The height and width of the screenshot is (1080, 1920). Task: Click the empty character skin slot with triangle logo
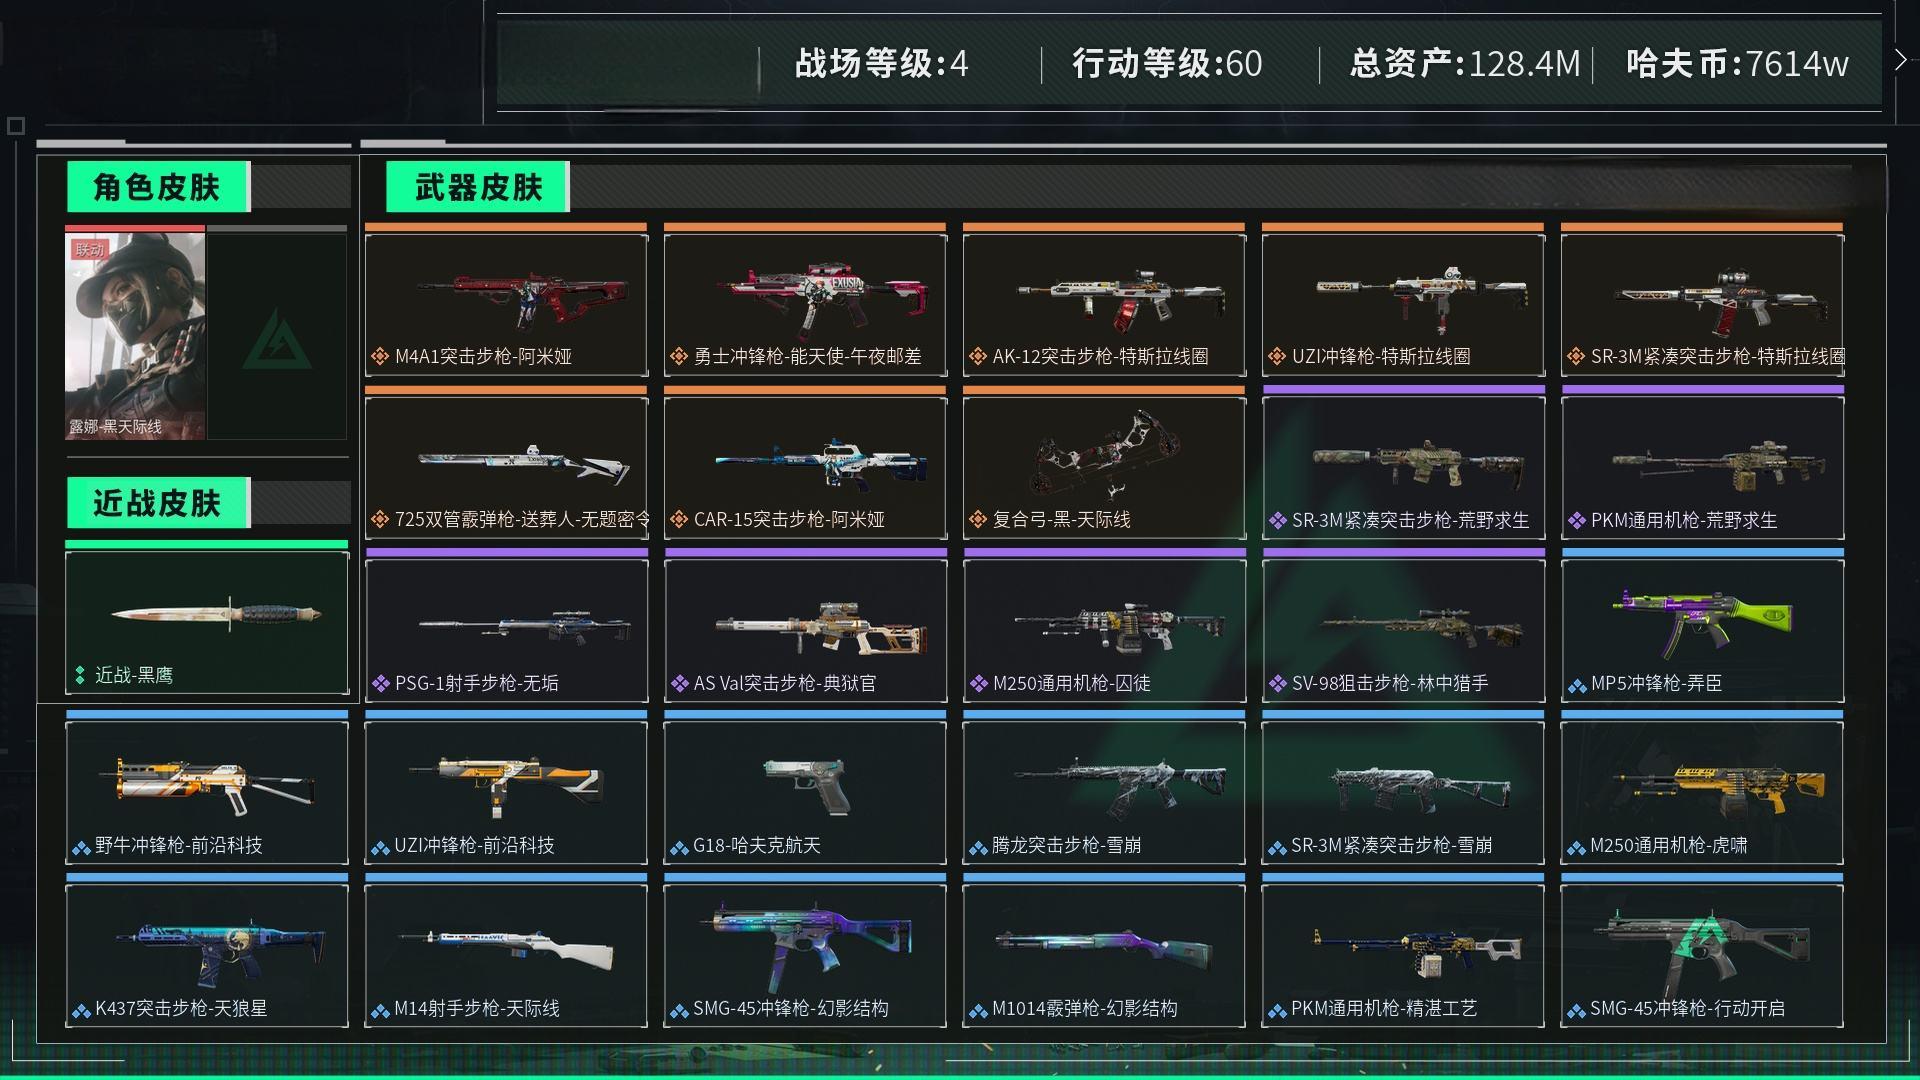277,336
